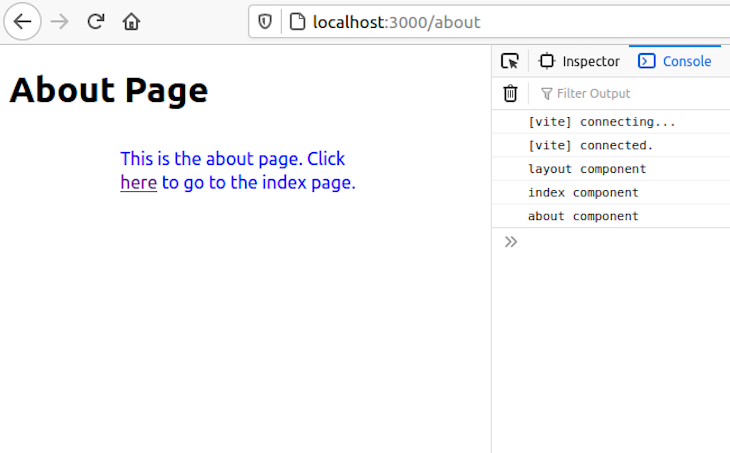The height and width of the screenshot is (453, 730).
Task: Activate the DevTools element picker
Action: pyautogui.click(x=510, y=61)
